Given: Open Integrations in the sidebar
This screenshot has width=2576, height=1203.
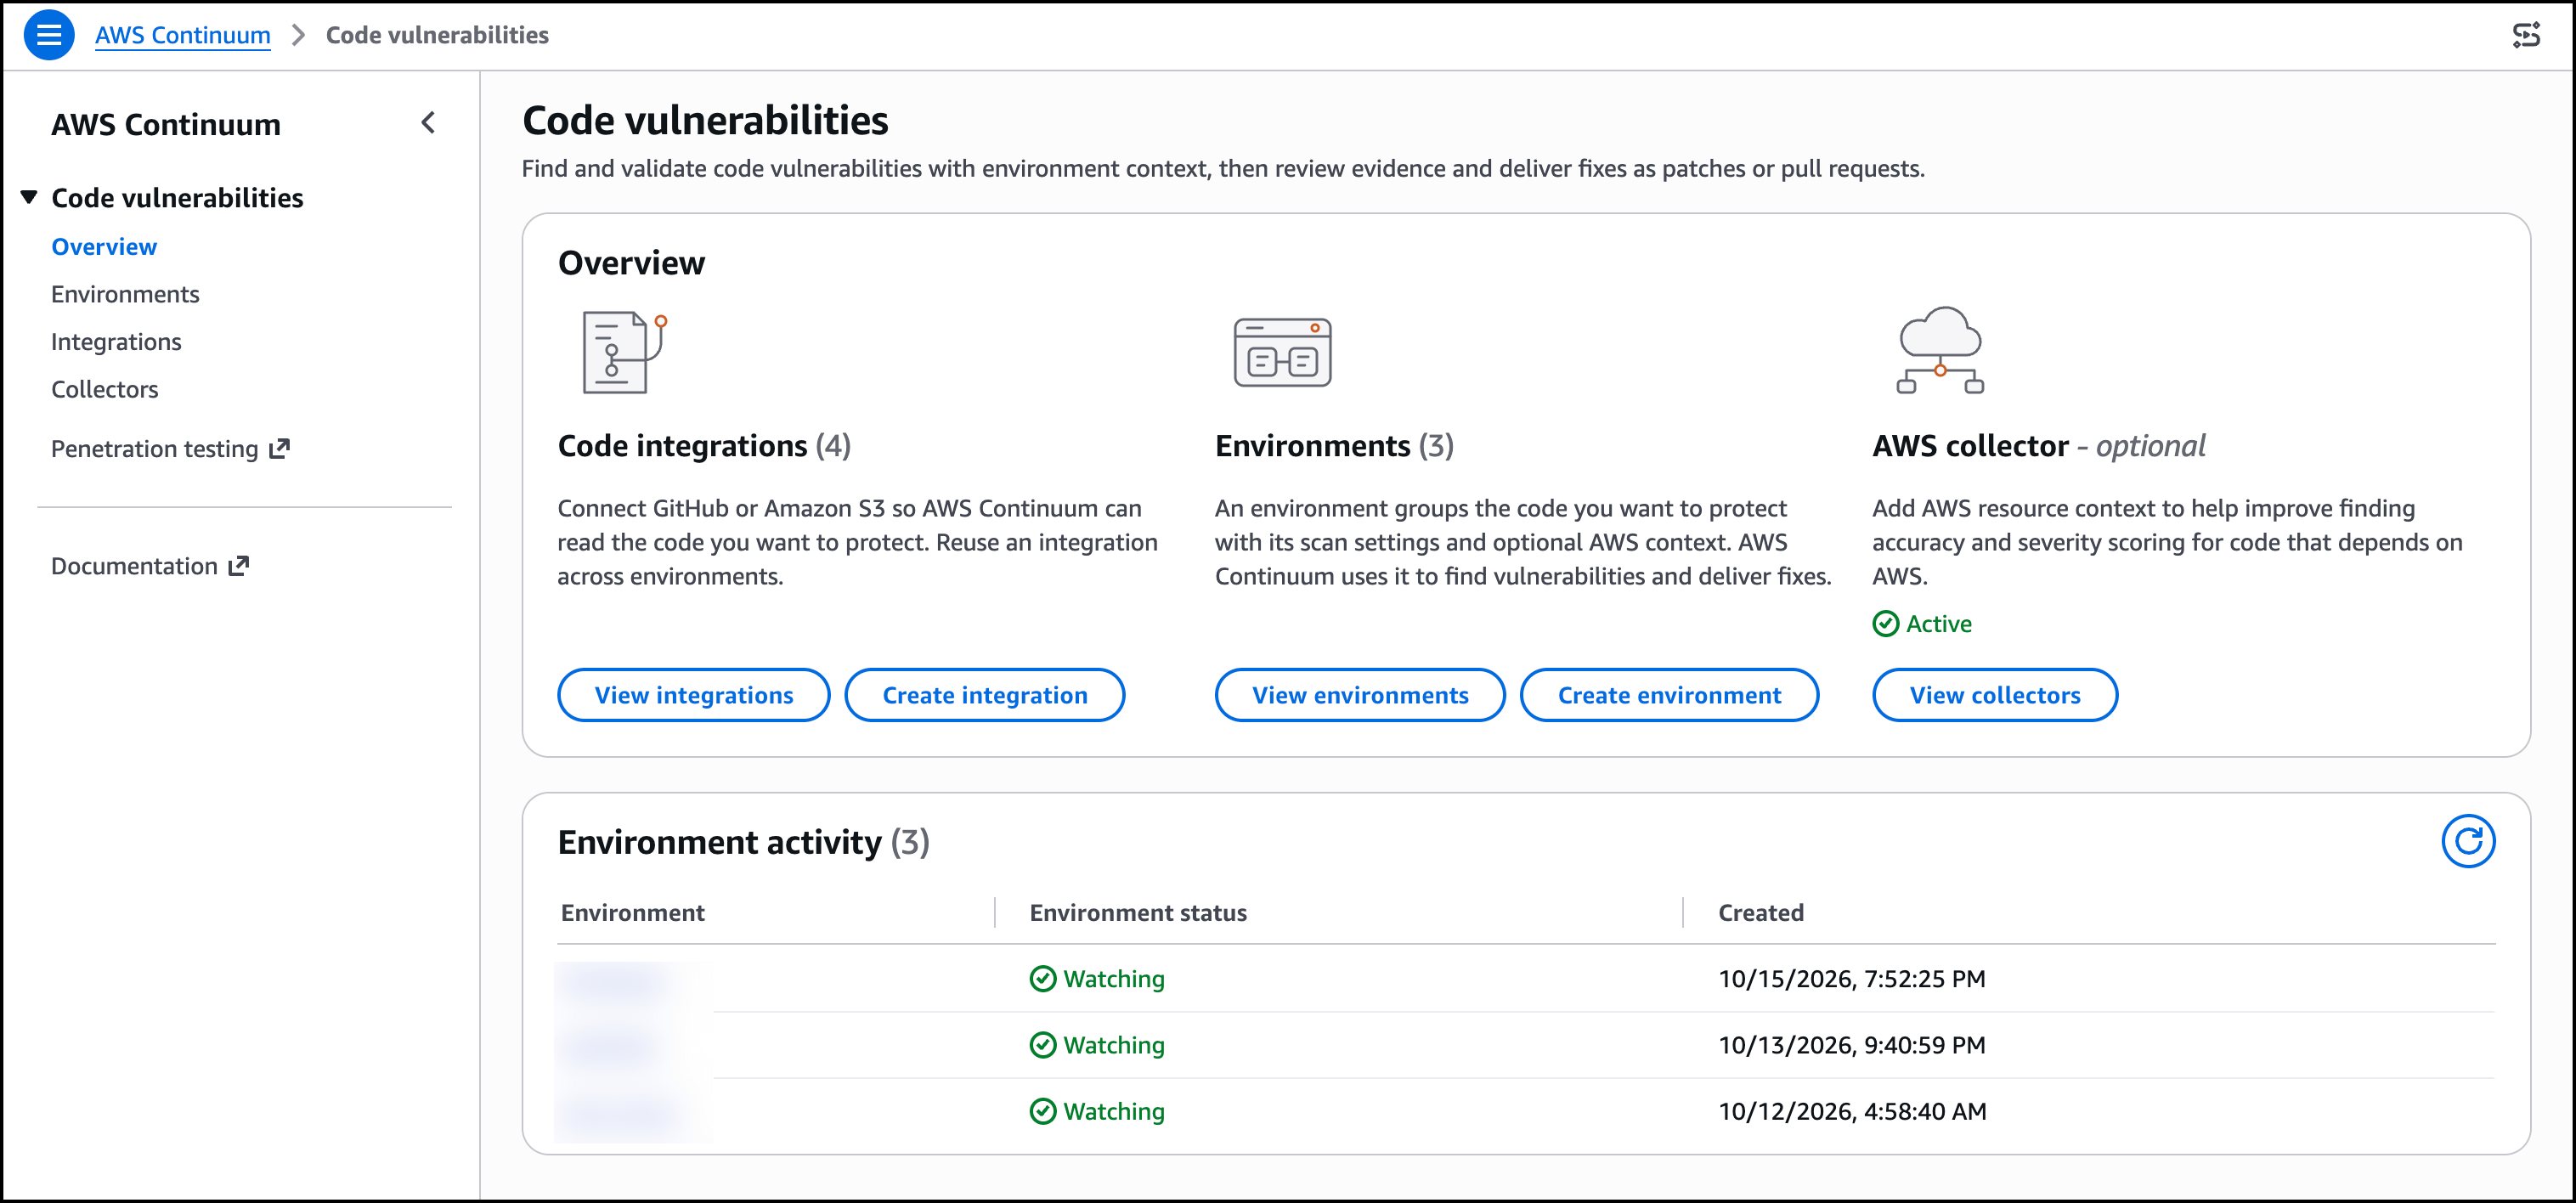Looking at the screenshot, I should [116, 342].
